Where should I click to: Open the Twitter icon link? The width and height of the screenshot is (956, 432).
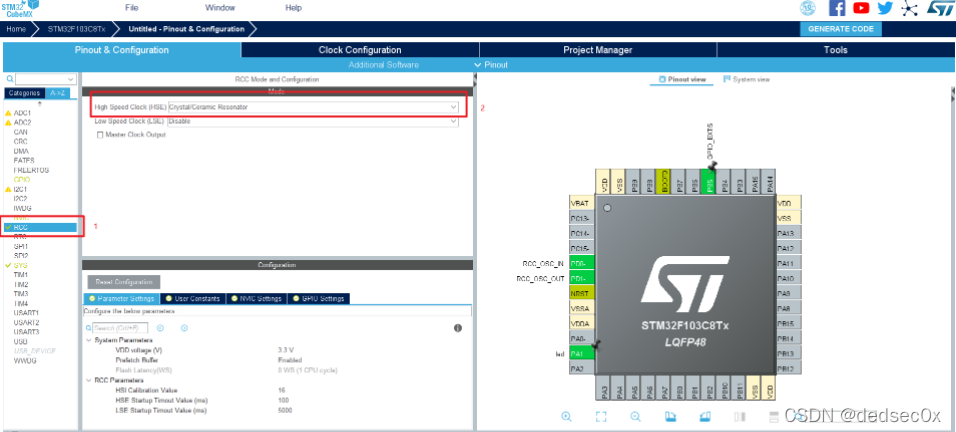tap(885, 8)
